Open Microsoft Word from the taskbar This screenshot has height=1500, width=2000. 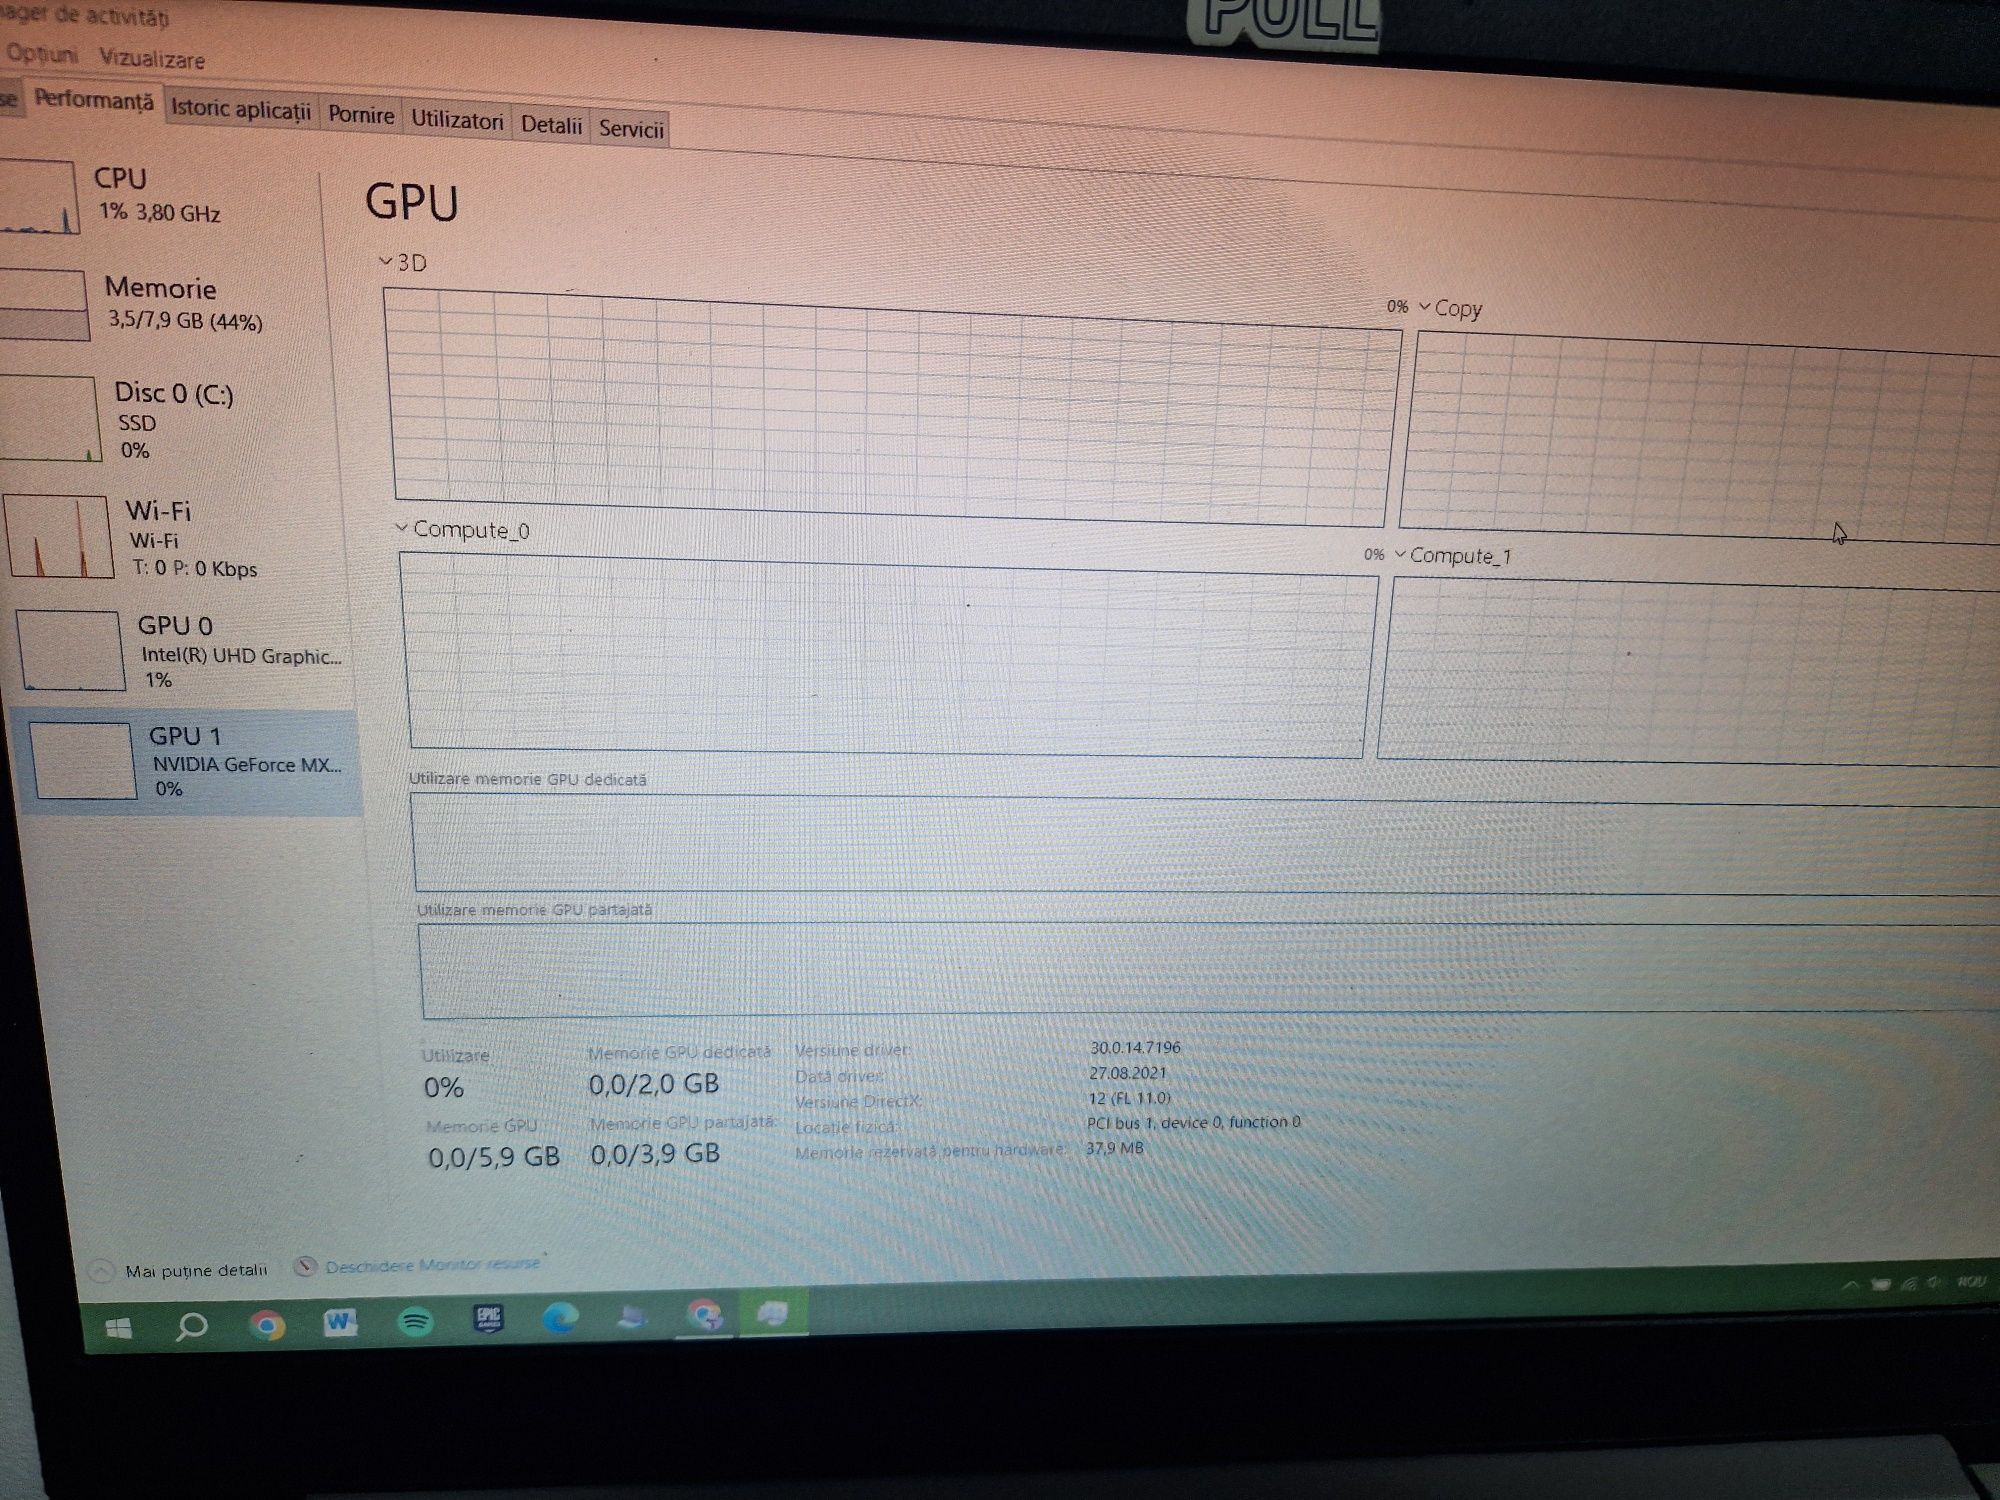(341, 1323)
